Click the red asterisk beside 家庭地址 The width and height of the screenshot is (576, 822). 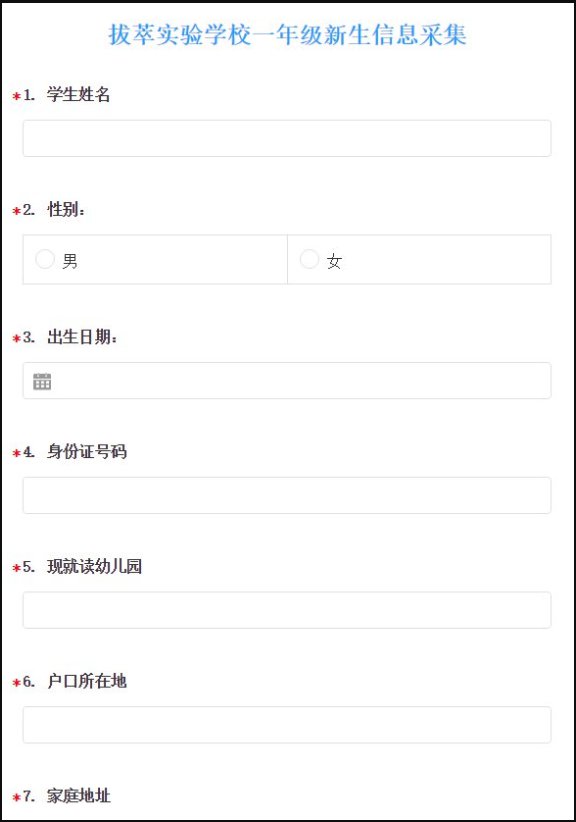[16, 797]
